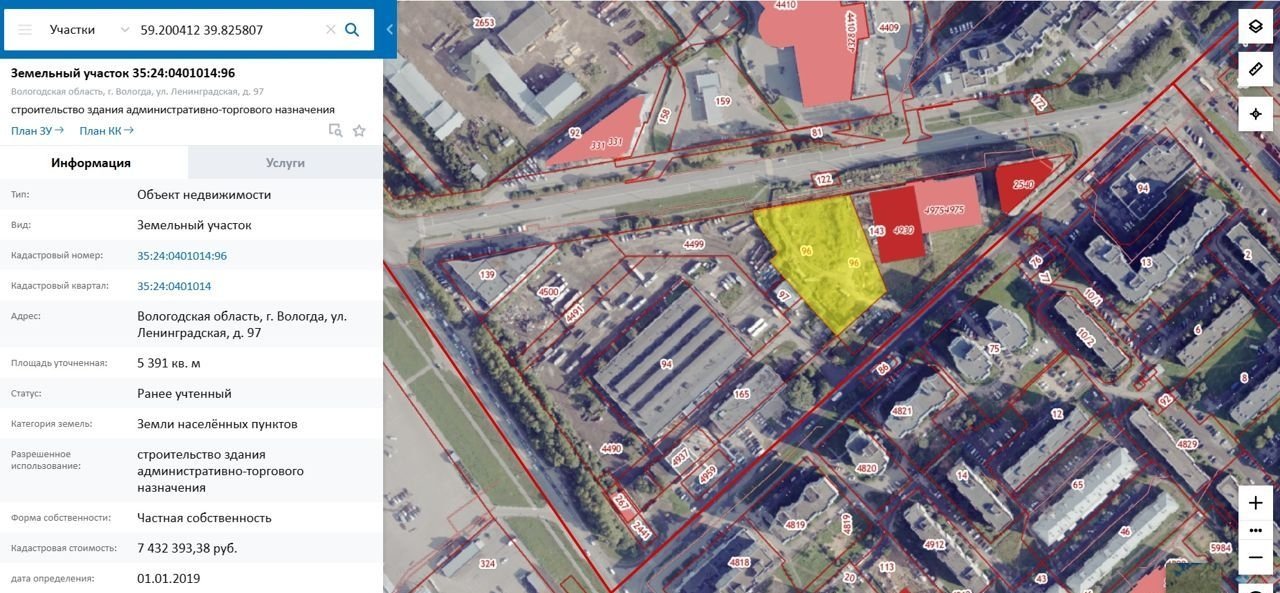
Task: Collapse the left information panel
Action: 389,30
